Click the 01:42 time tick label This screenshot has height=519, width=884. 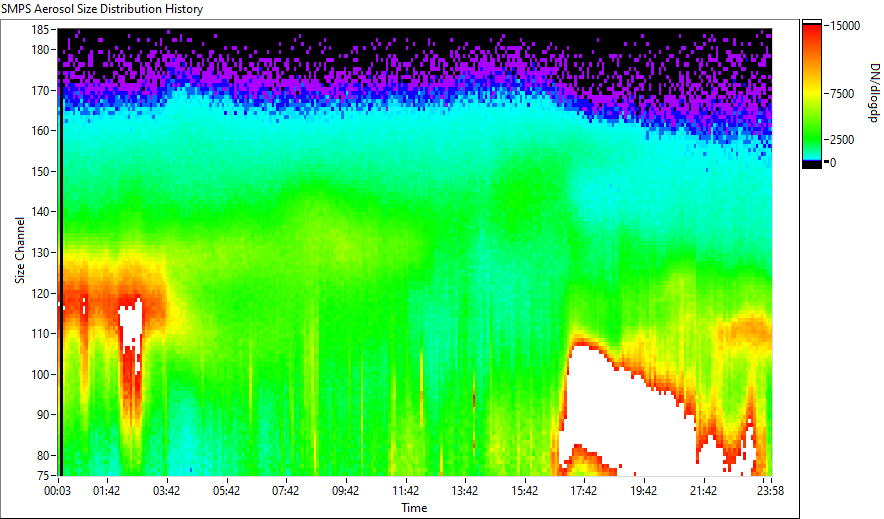(106, 491)
